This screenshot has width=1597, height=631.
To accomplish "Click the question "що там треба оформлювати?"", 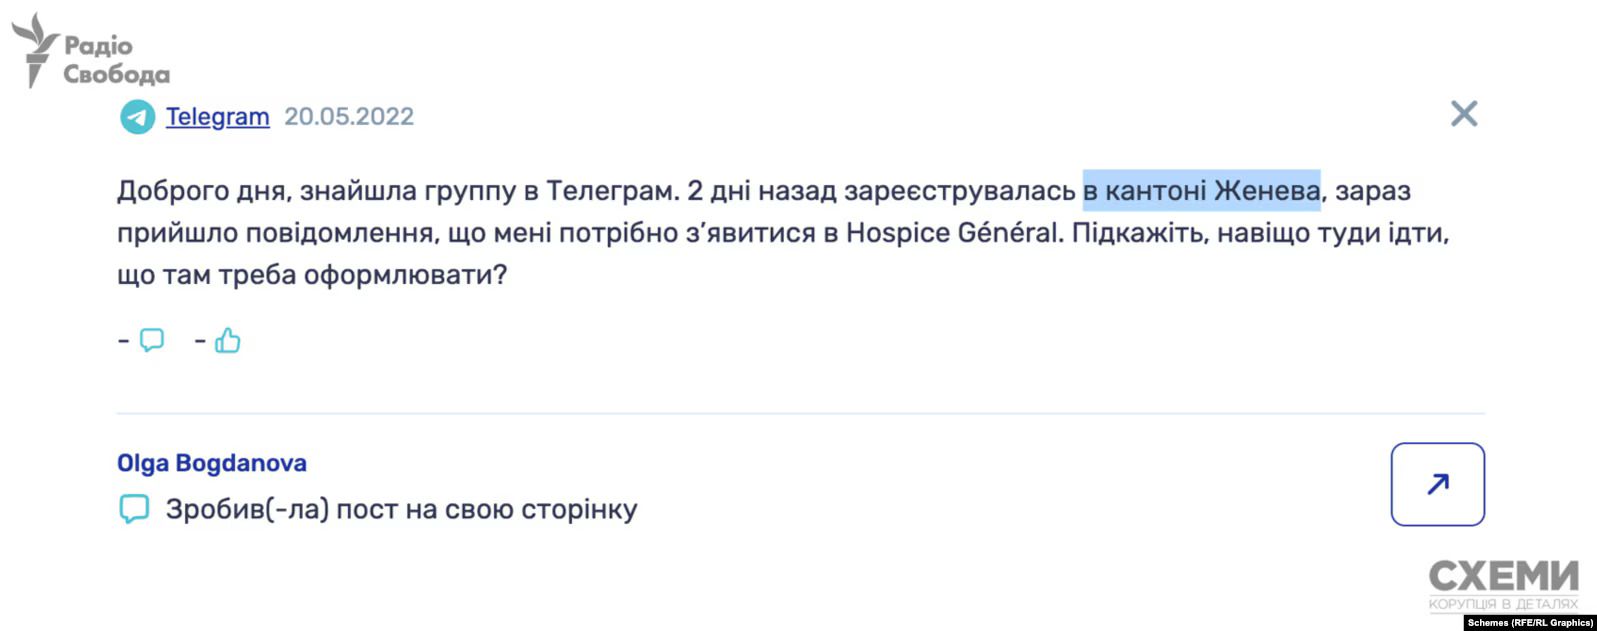I will 312,275.
